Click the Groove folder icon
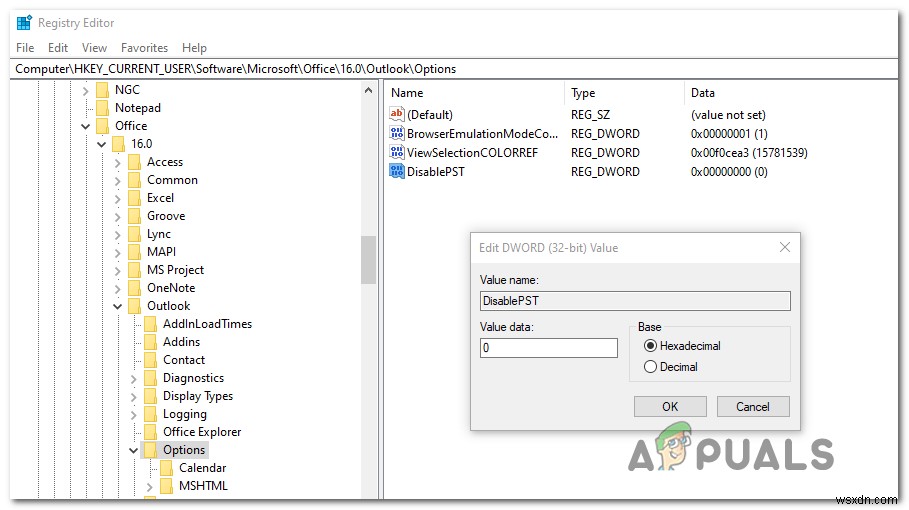The height and width of the screenshot is (510, 909). tap(134, 216)
